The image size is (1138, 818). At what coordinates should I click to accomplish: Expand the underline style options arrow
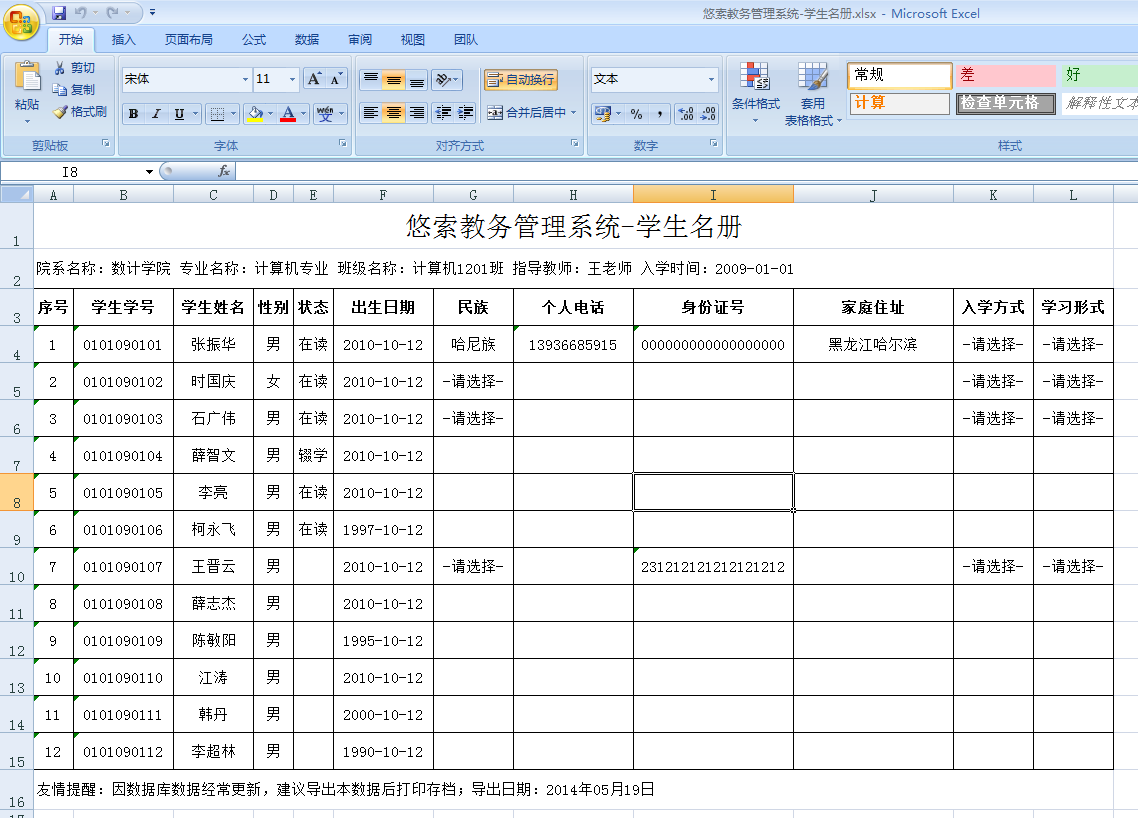point(195,113)
